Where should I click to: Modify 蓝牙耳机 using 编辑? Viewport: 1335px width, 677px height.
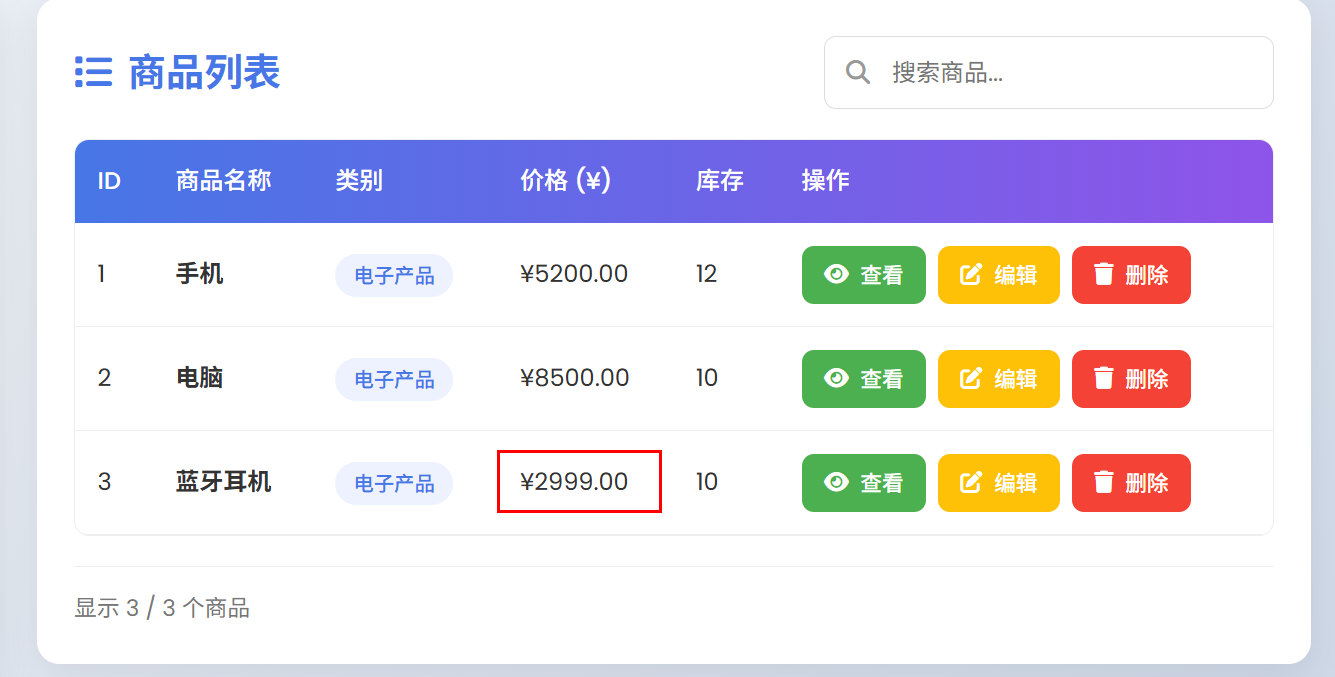pyautogui.click(x=999, y=483)
